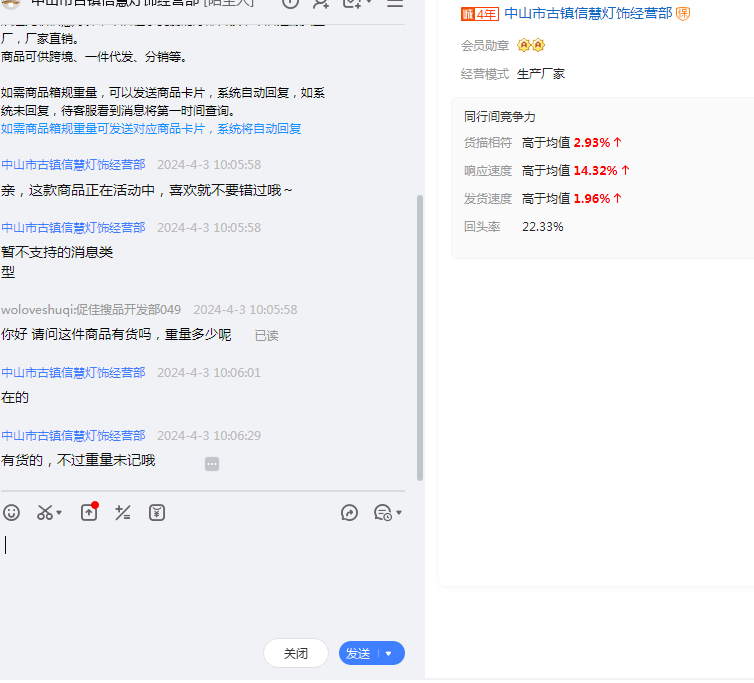The width and height of the screenshot is (754, 683).
Task: Click the hamburger menu at top right of chat
Action: (x=395, y=3)
